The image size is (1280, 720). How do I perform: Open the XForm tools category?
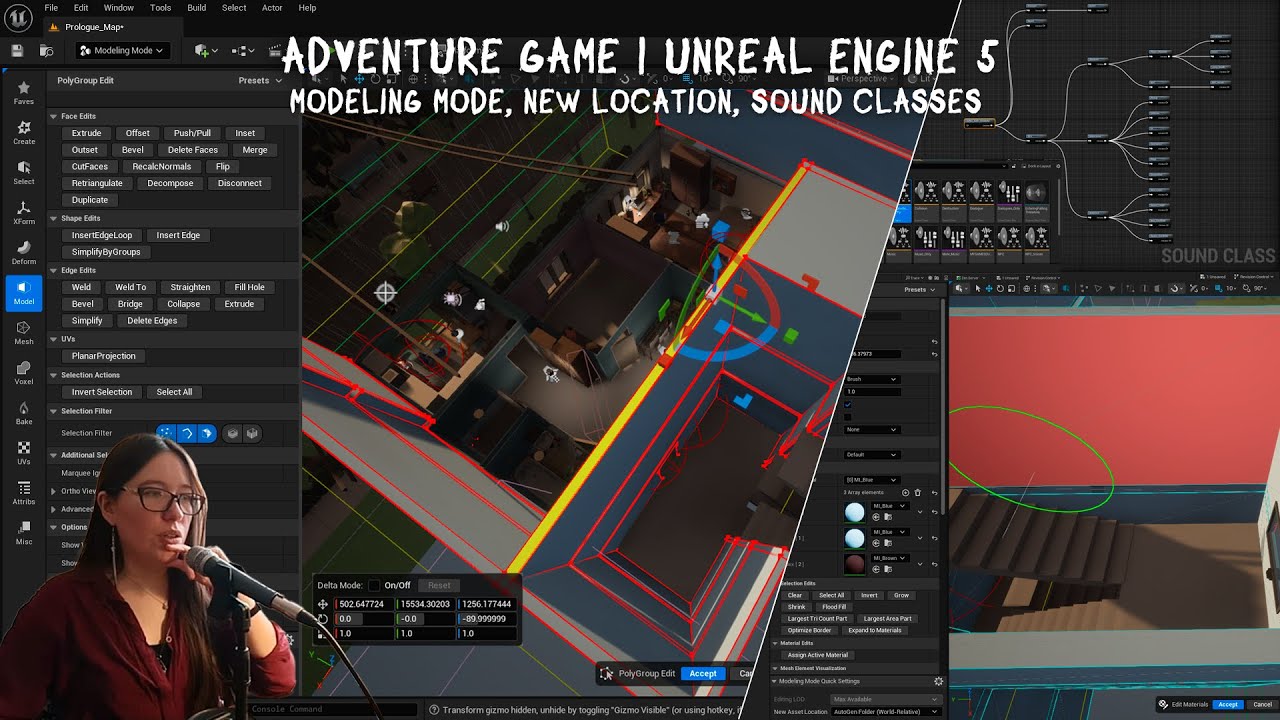(x=23, y=213)
